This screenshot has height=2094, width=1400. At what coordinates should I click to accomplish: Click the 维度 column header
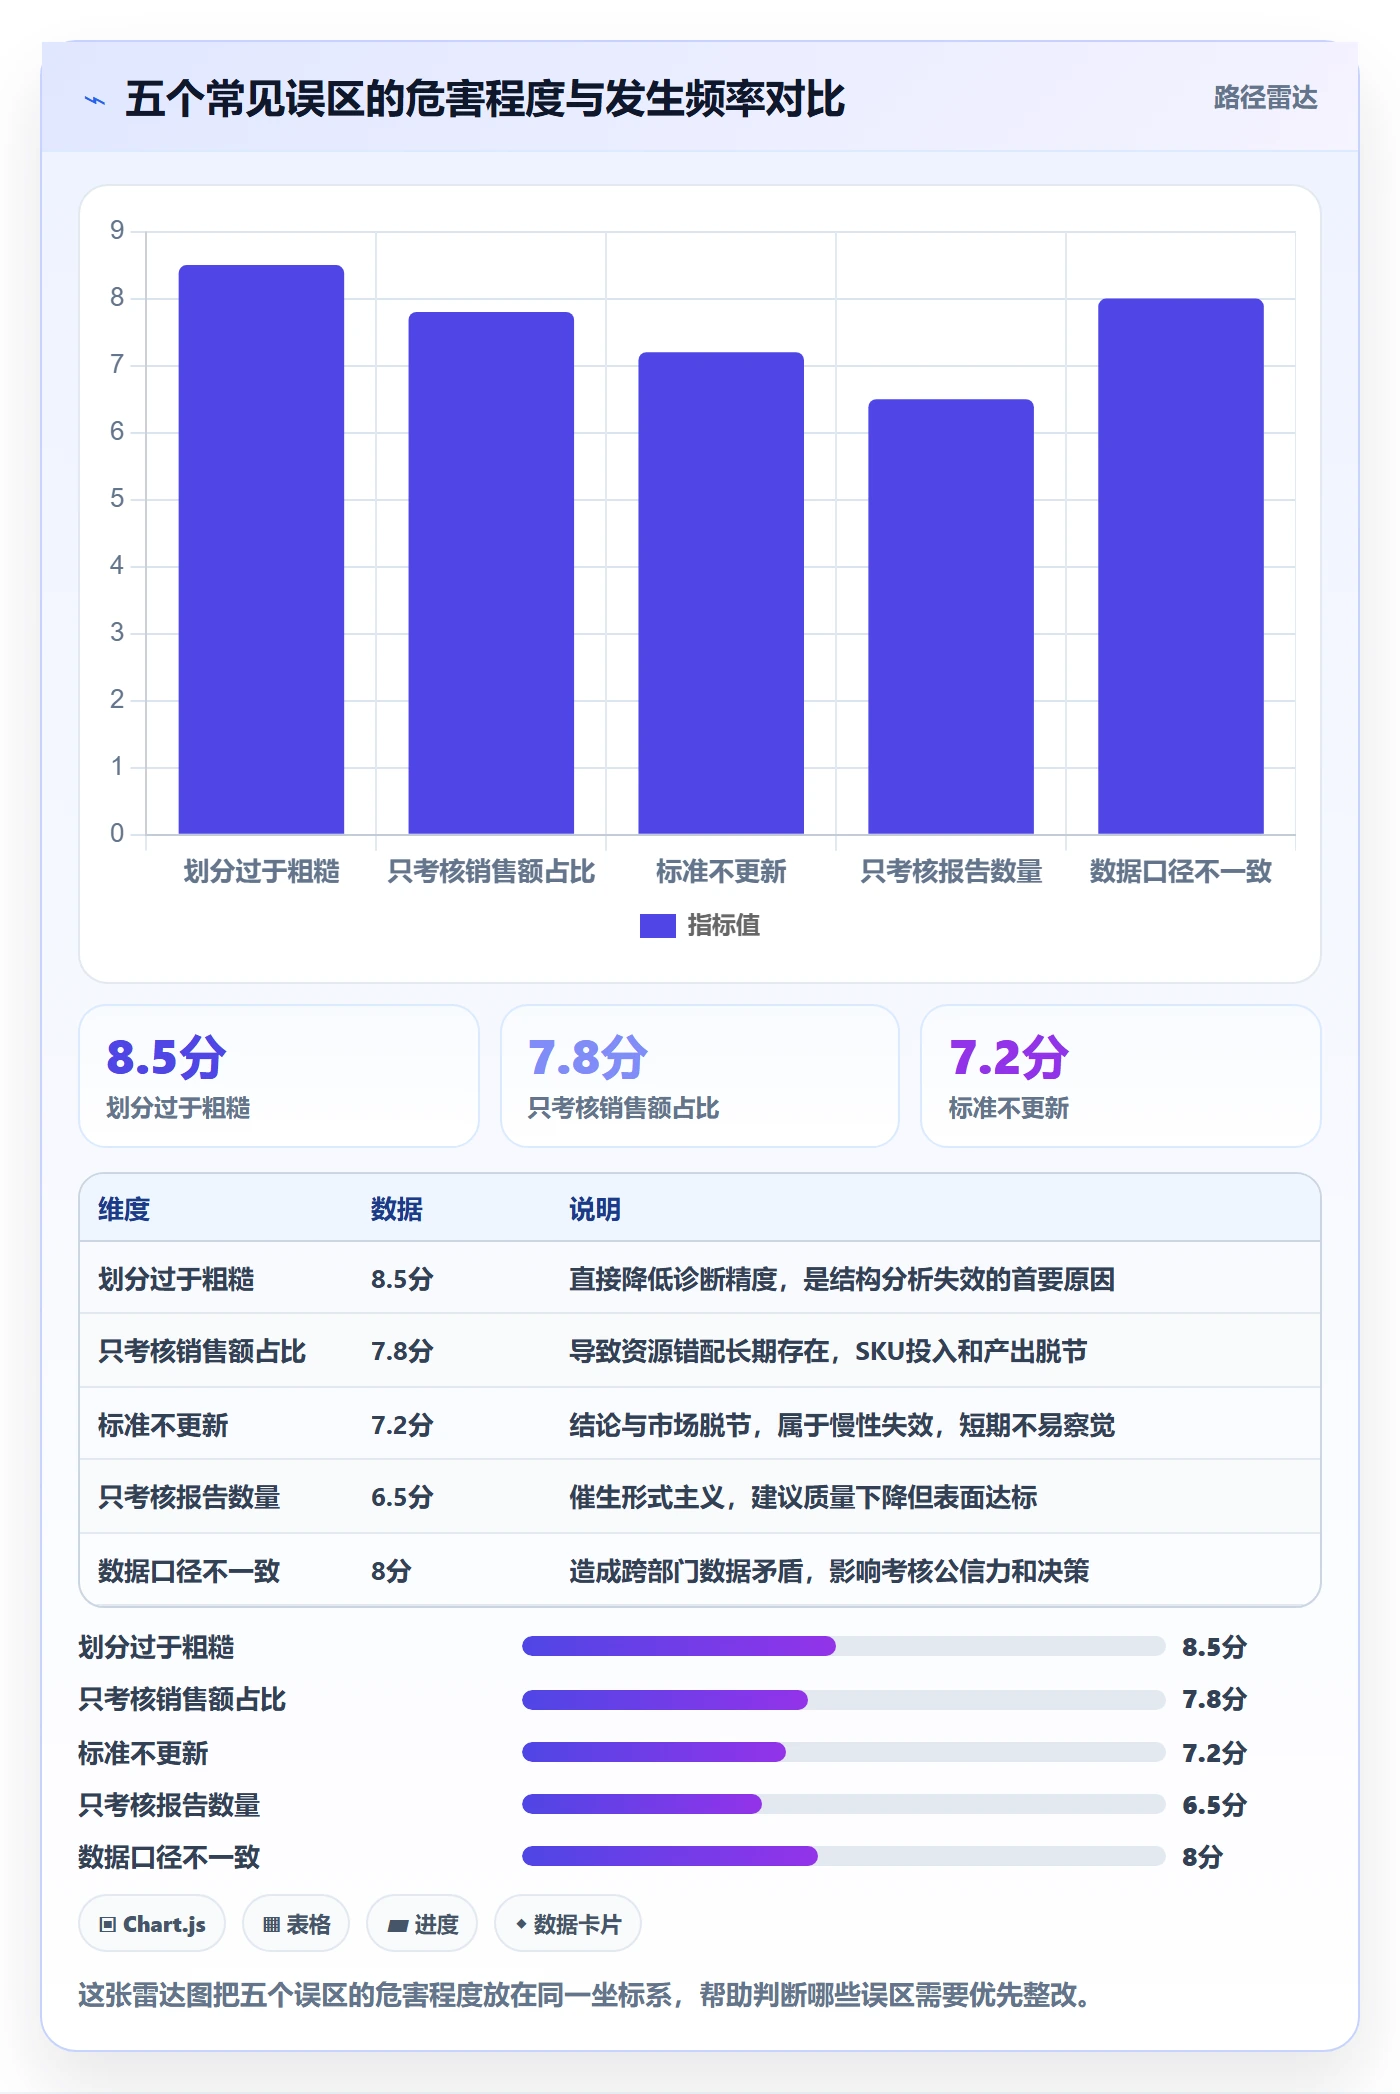[x=124, y=1209]
